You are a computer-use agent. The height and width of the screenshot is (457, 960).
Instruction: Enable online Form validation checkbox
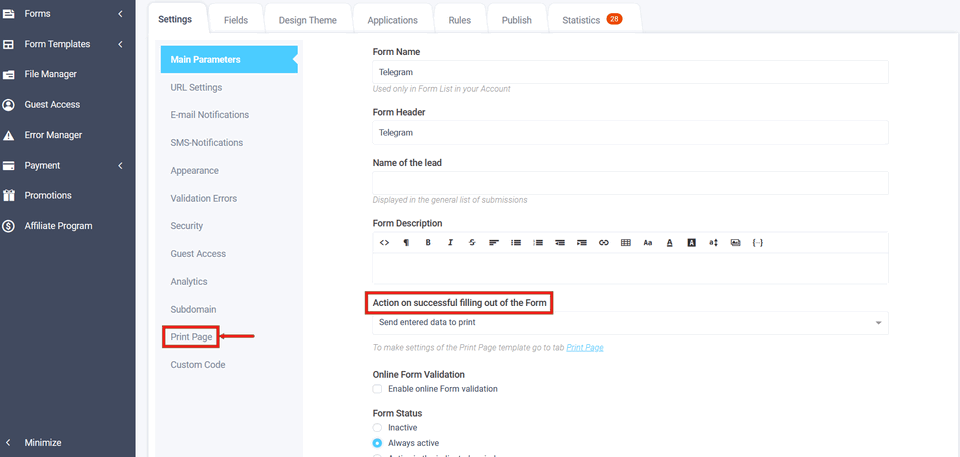click(x=378, y=389)
